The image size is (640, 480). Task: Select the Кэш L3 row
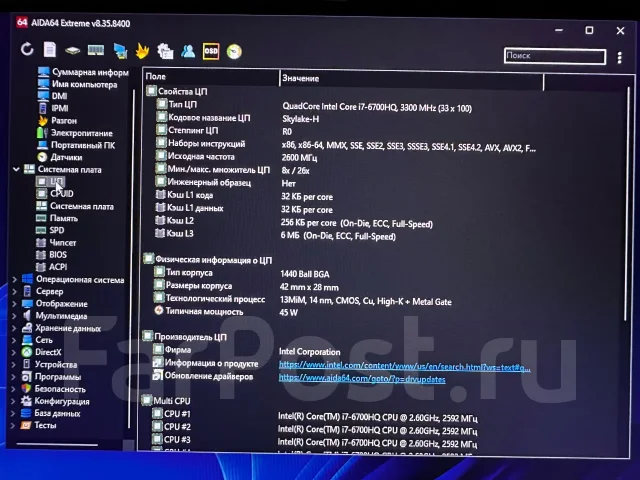pyautogui.click(x=276, y=235)
